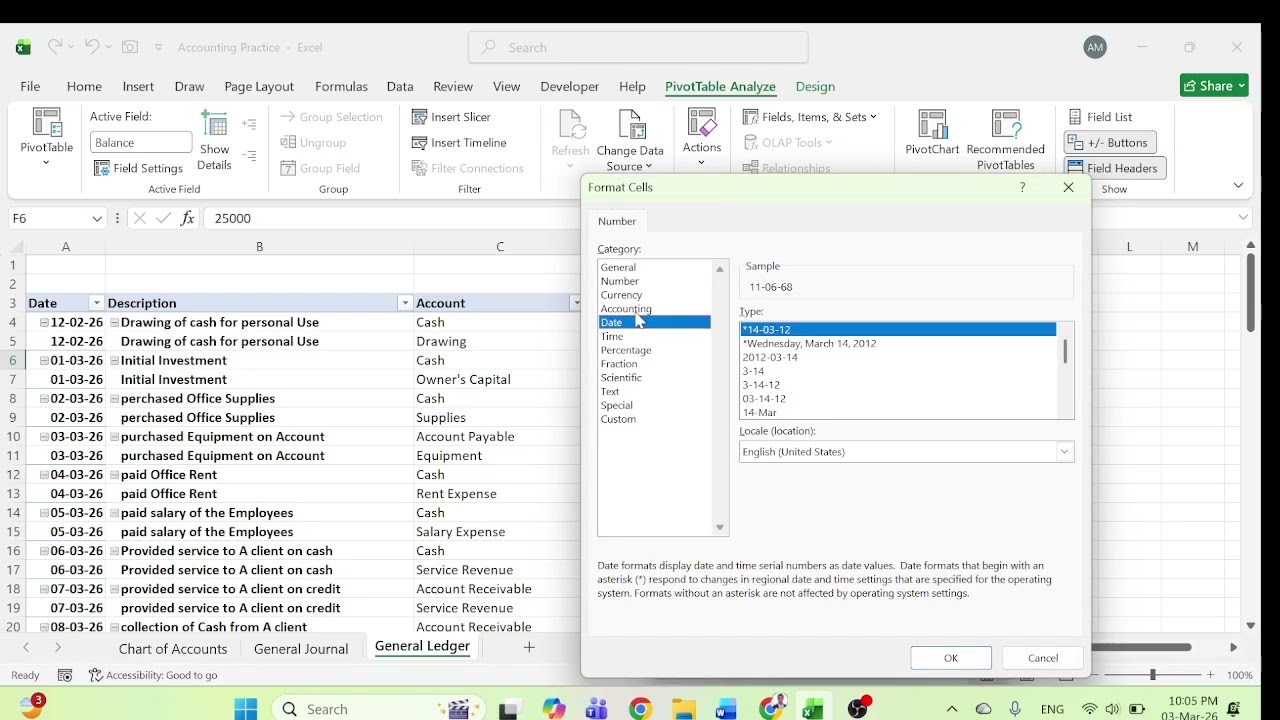The image size is (1280, 720).
Task: Choose the 14-Mar date type
Action: [x=760, y=412]
